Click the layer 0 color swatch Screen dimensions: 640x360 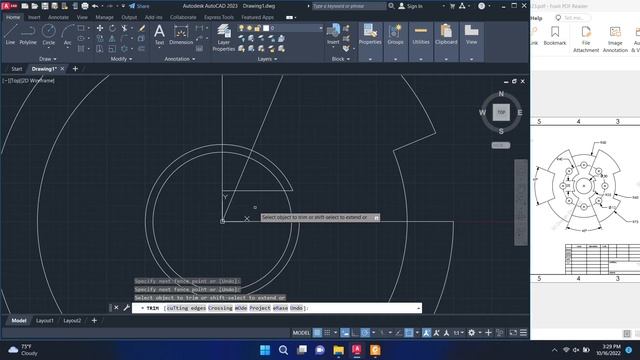[266, 28]
